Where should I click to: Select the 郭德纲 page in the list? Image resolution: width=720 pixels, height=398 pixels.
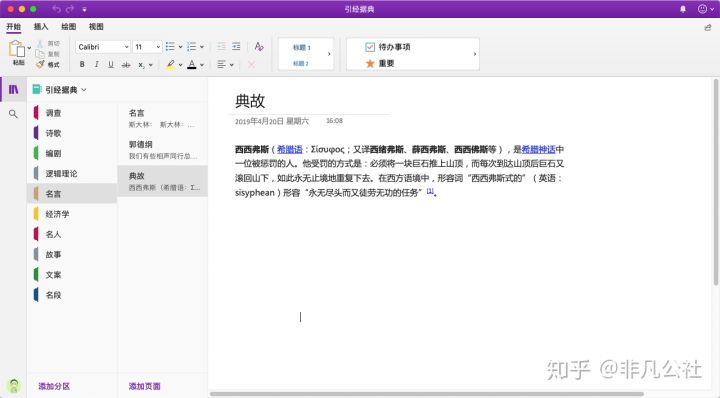pos(163,150)
